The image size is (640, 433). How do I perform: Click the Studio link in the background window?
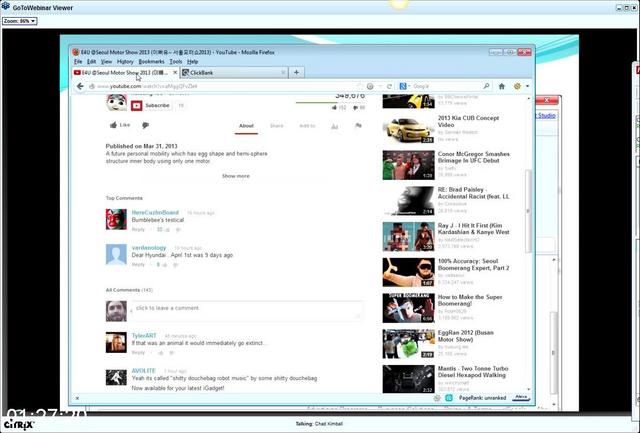[x=546, y=116]
